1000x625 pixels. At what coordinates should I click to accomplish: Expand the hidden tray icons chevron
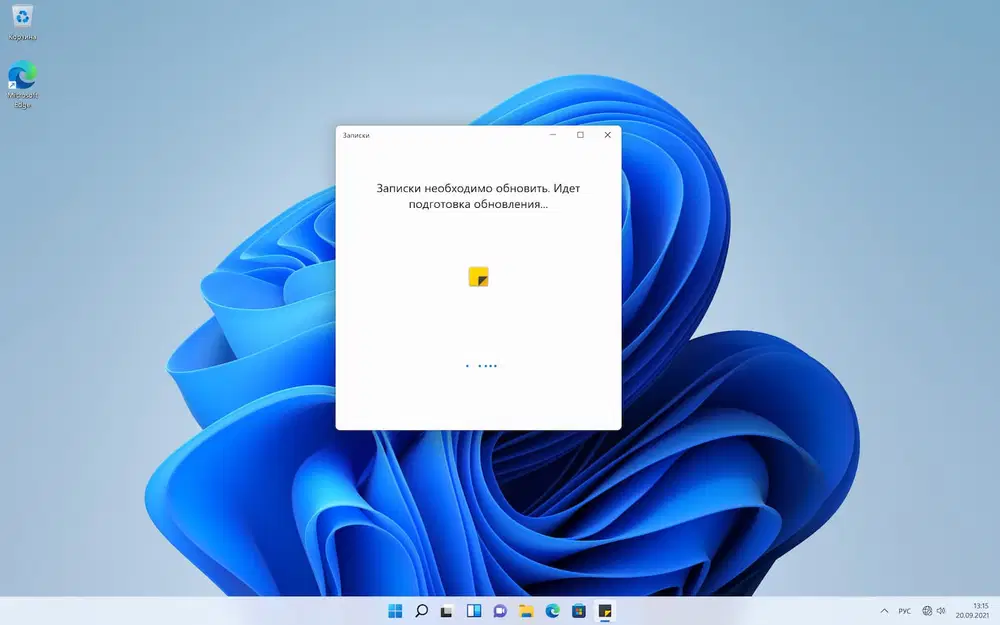point(884,611)
